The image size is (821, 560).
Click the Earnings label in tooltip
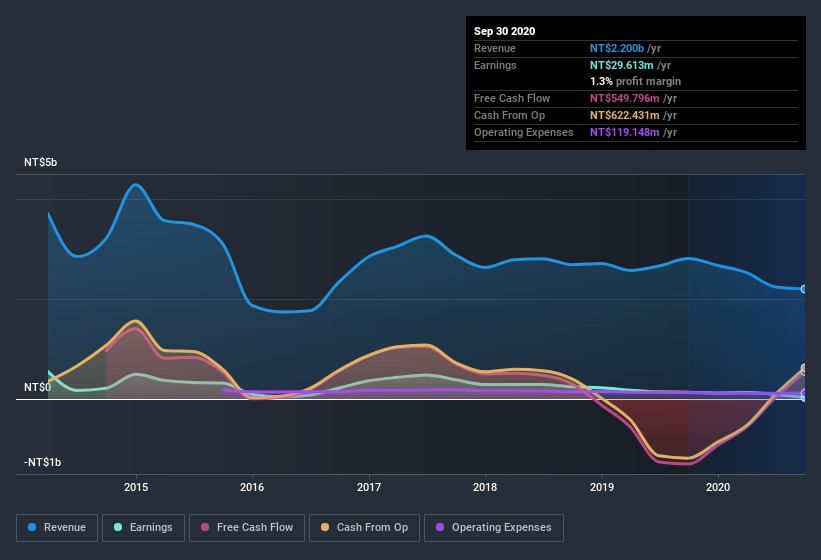pos(495,65)
